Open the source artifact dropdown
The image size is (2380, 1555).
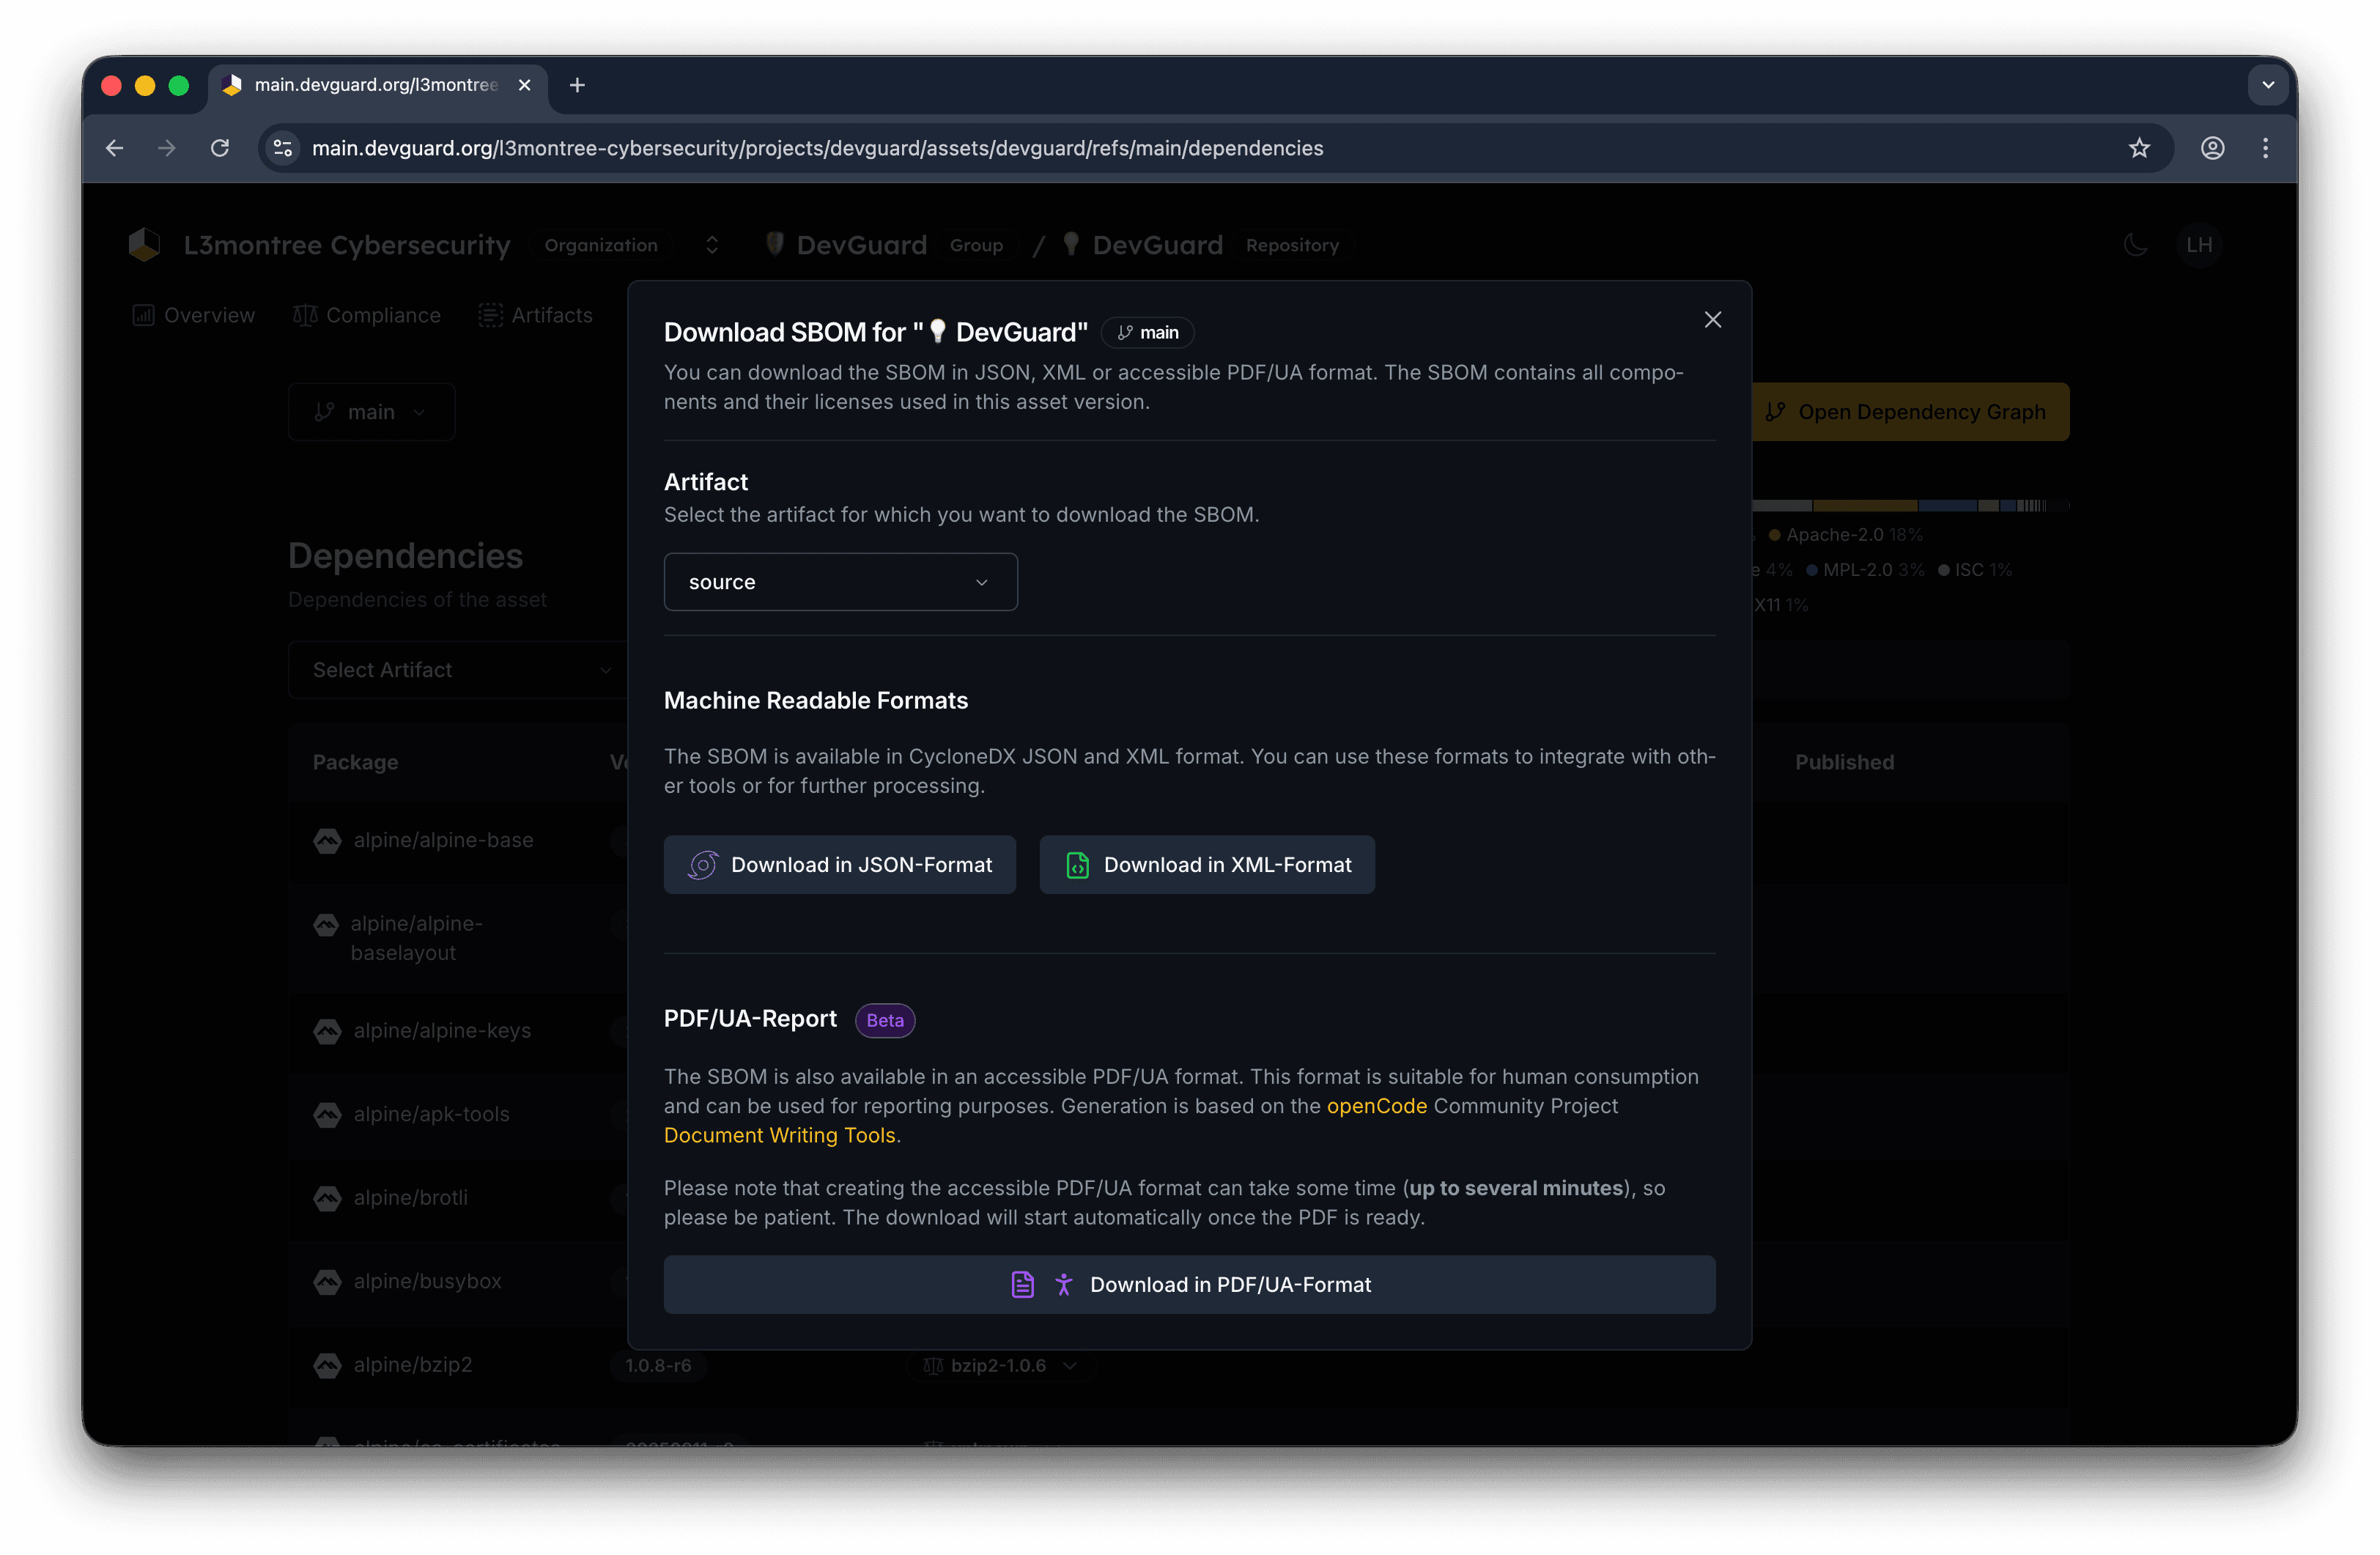[x=841, y=582]
